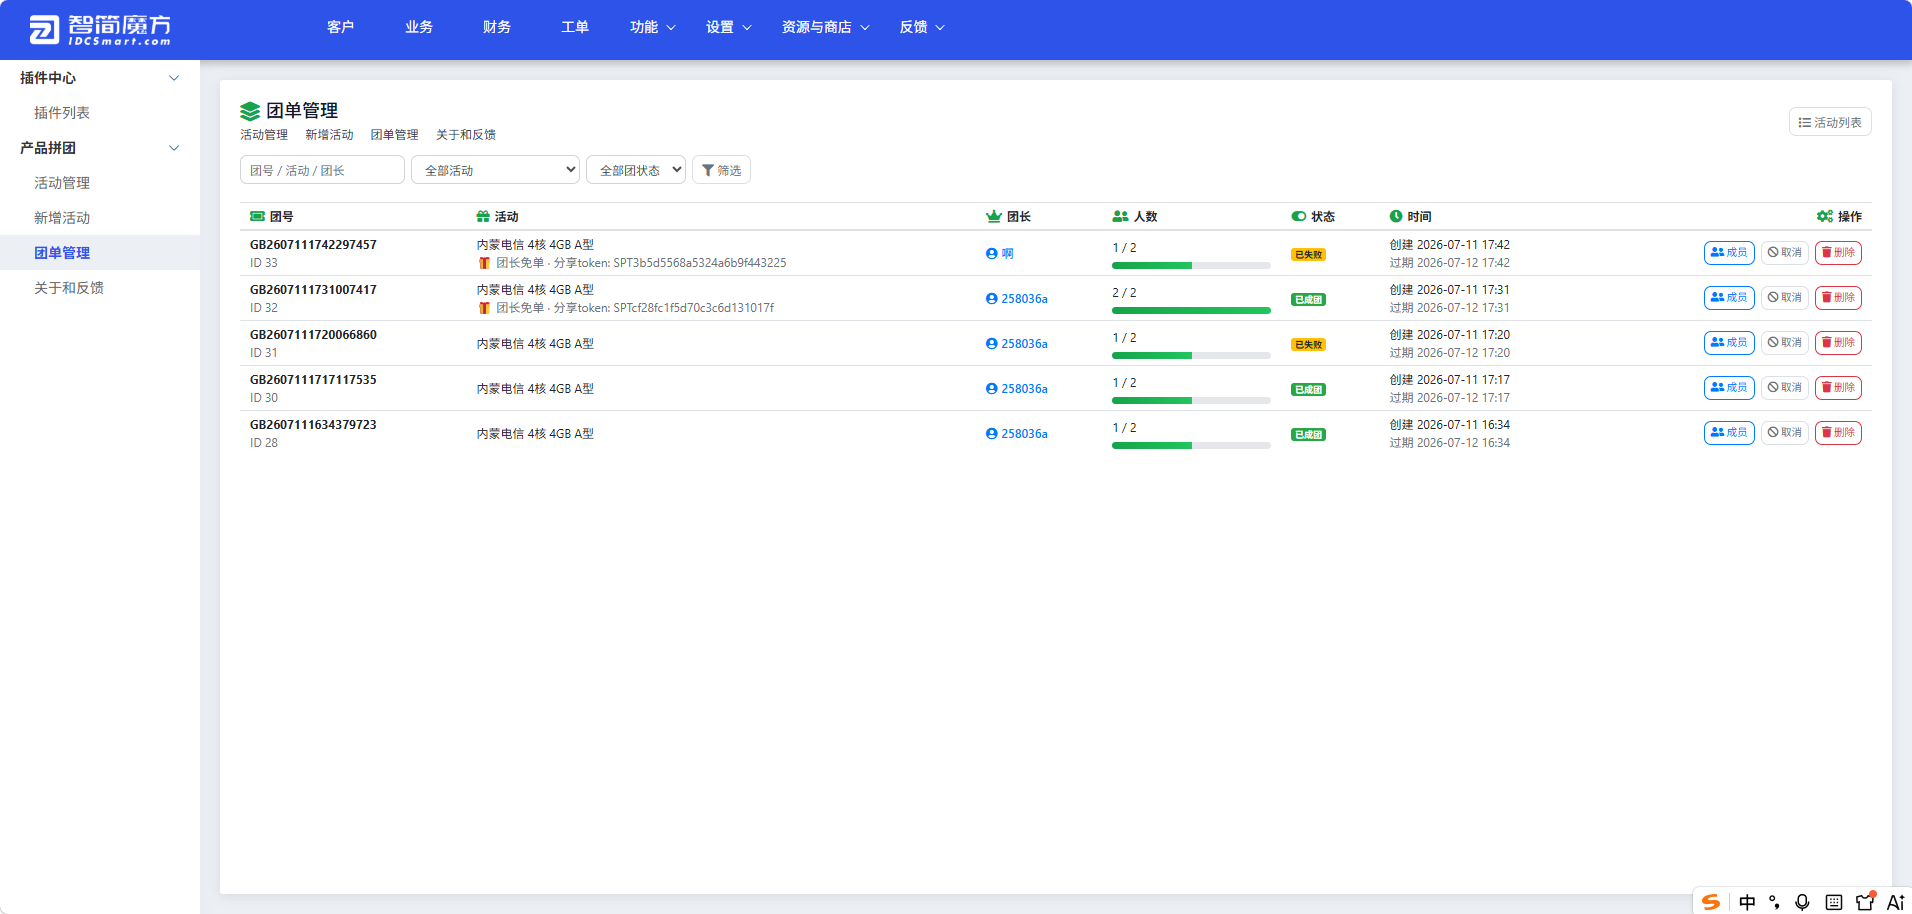The image size is (1912, 914).
Task: Click the 1/2 progress bar in the ID 33 row
Action: pyautogui.click(x=1191, y=266)
